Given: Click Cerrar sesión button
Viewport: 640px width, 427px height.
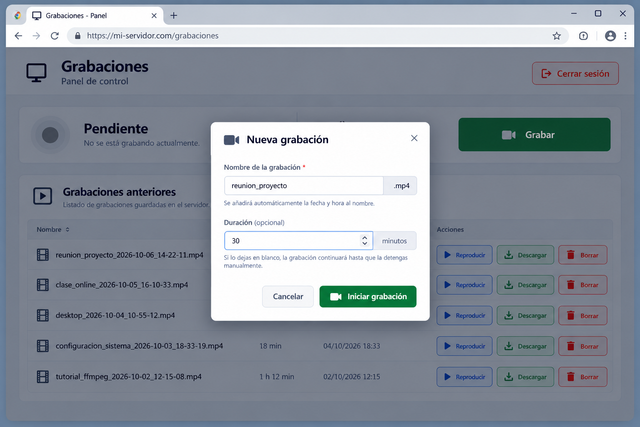Looking at the screenshot, I should 575,73.
